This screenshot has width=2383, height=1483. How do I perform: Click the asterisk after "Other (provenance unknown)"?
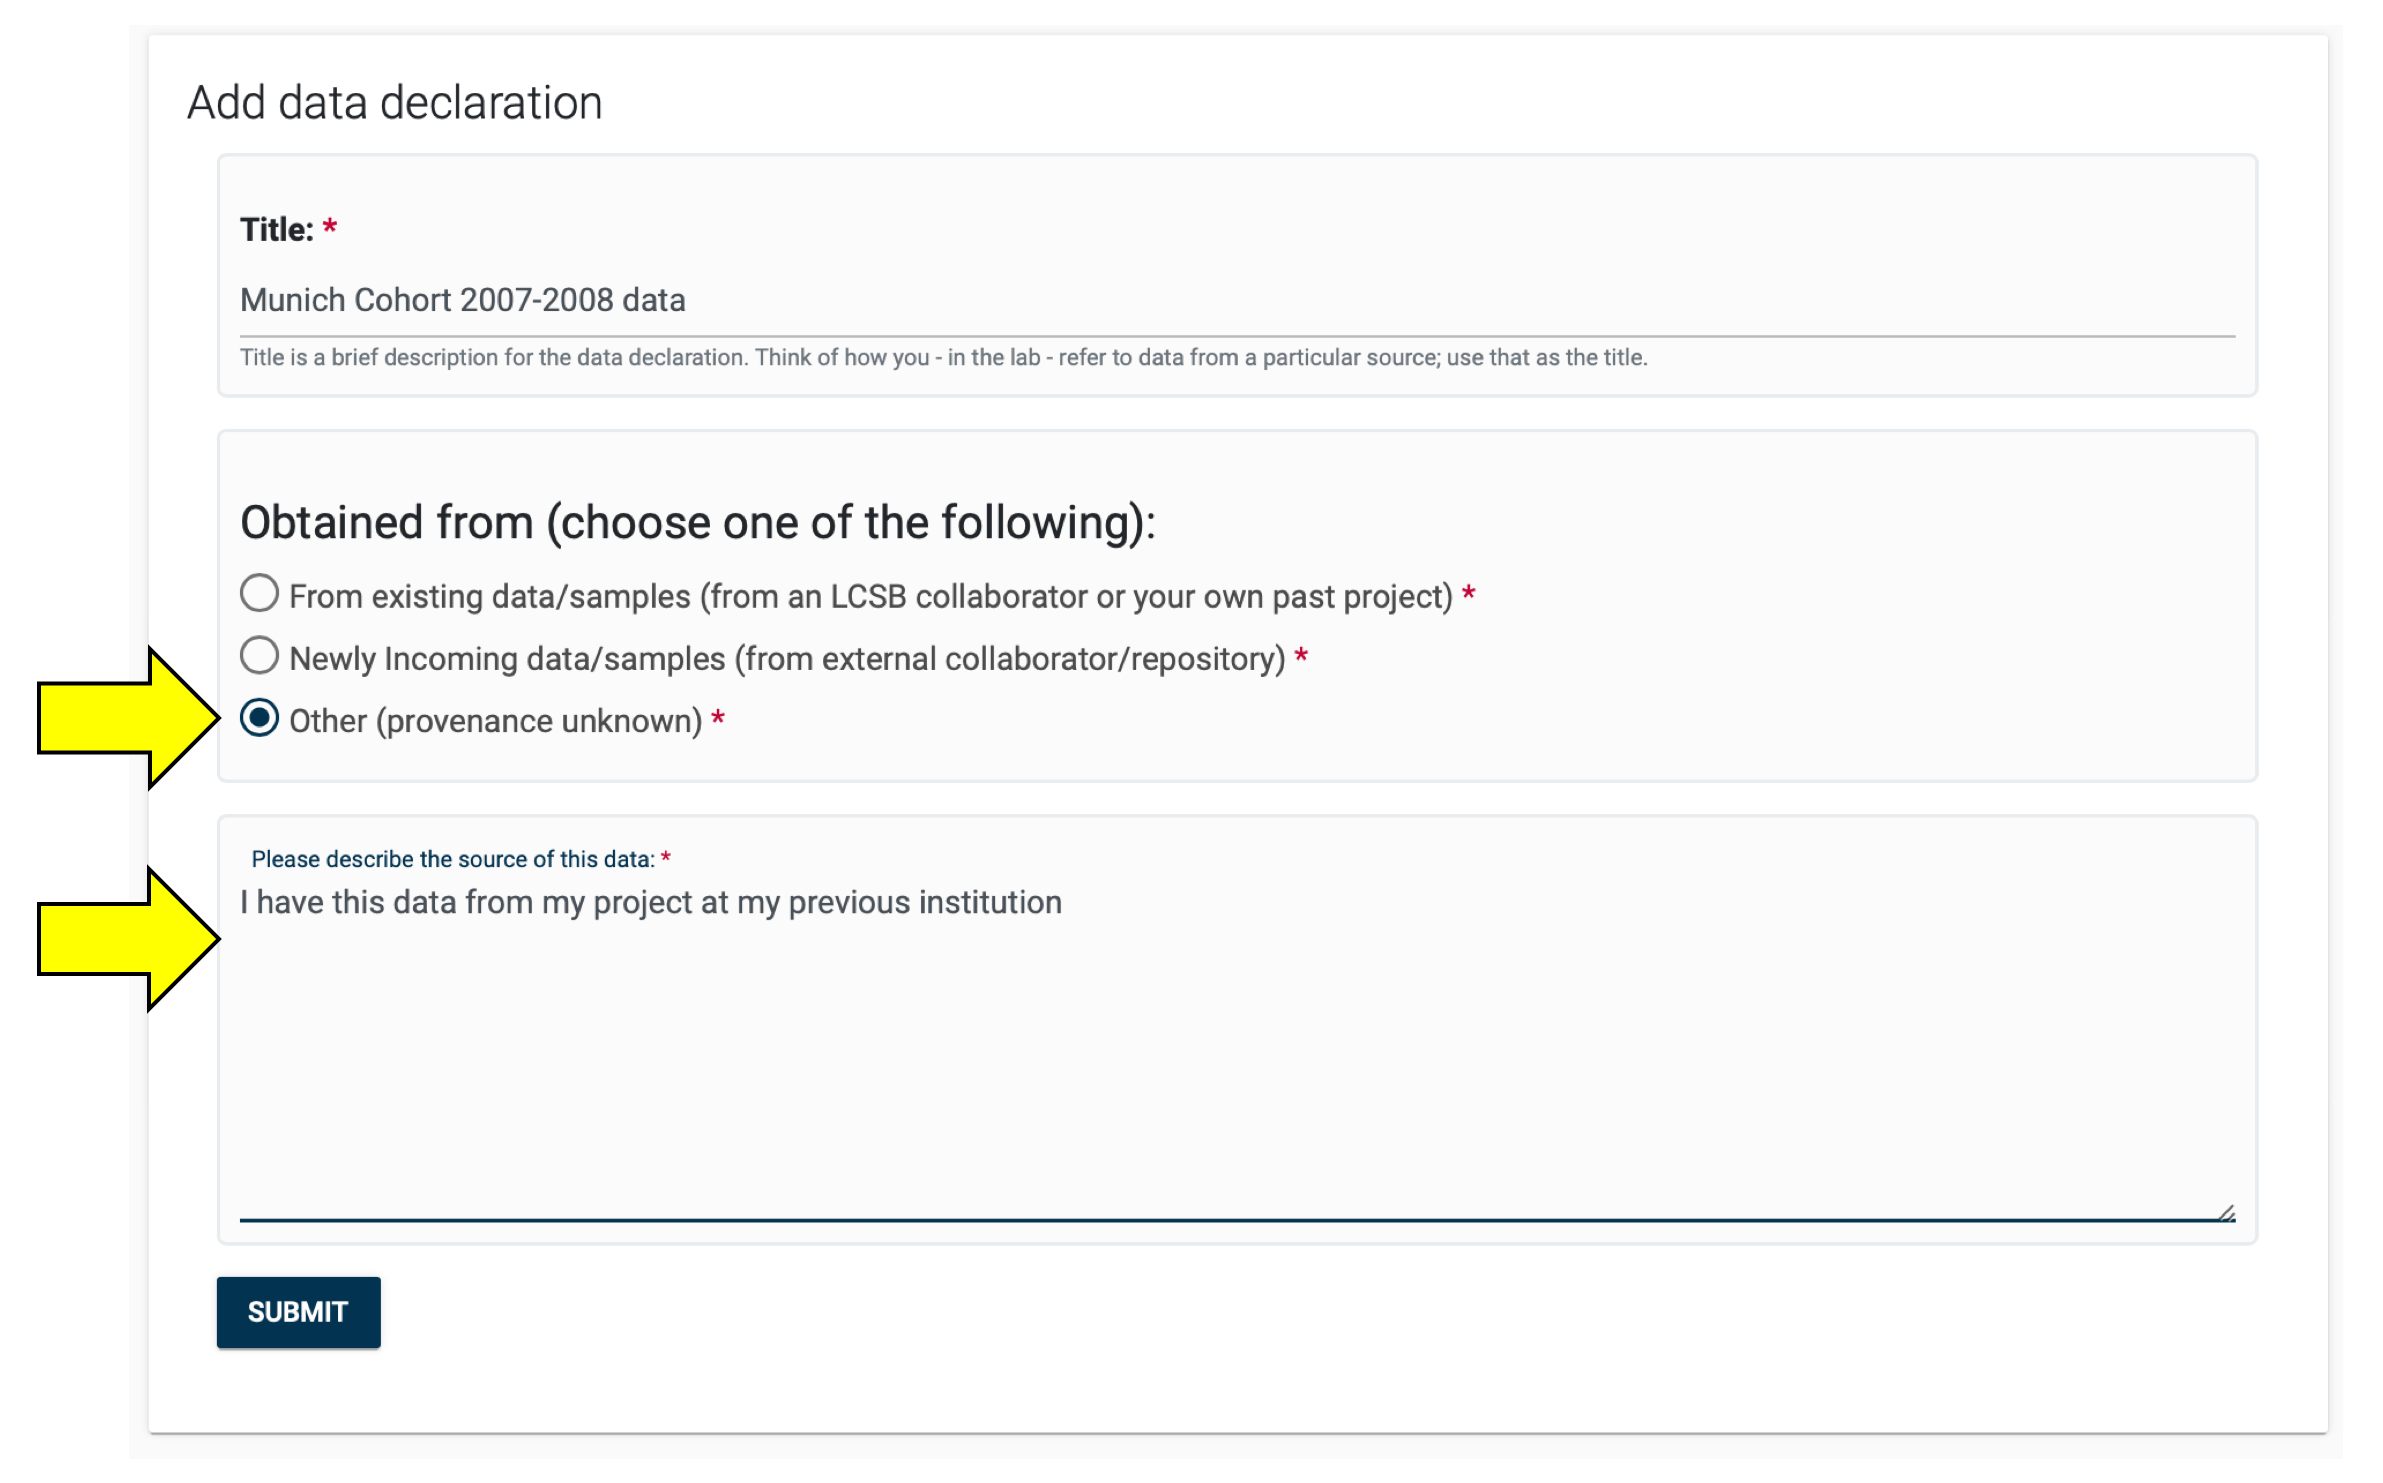[718, 719]
